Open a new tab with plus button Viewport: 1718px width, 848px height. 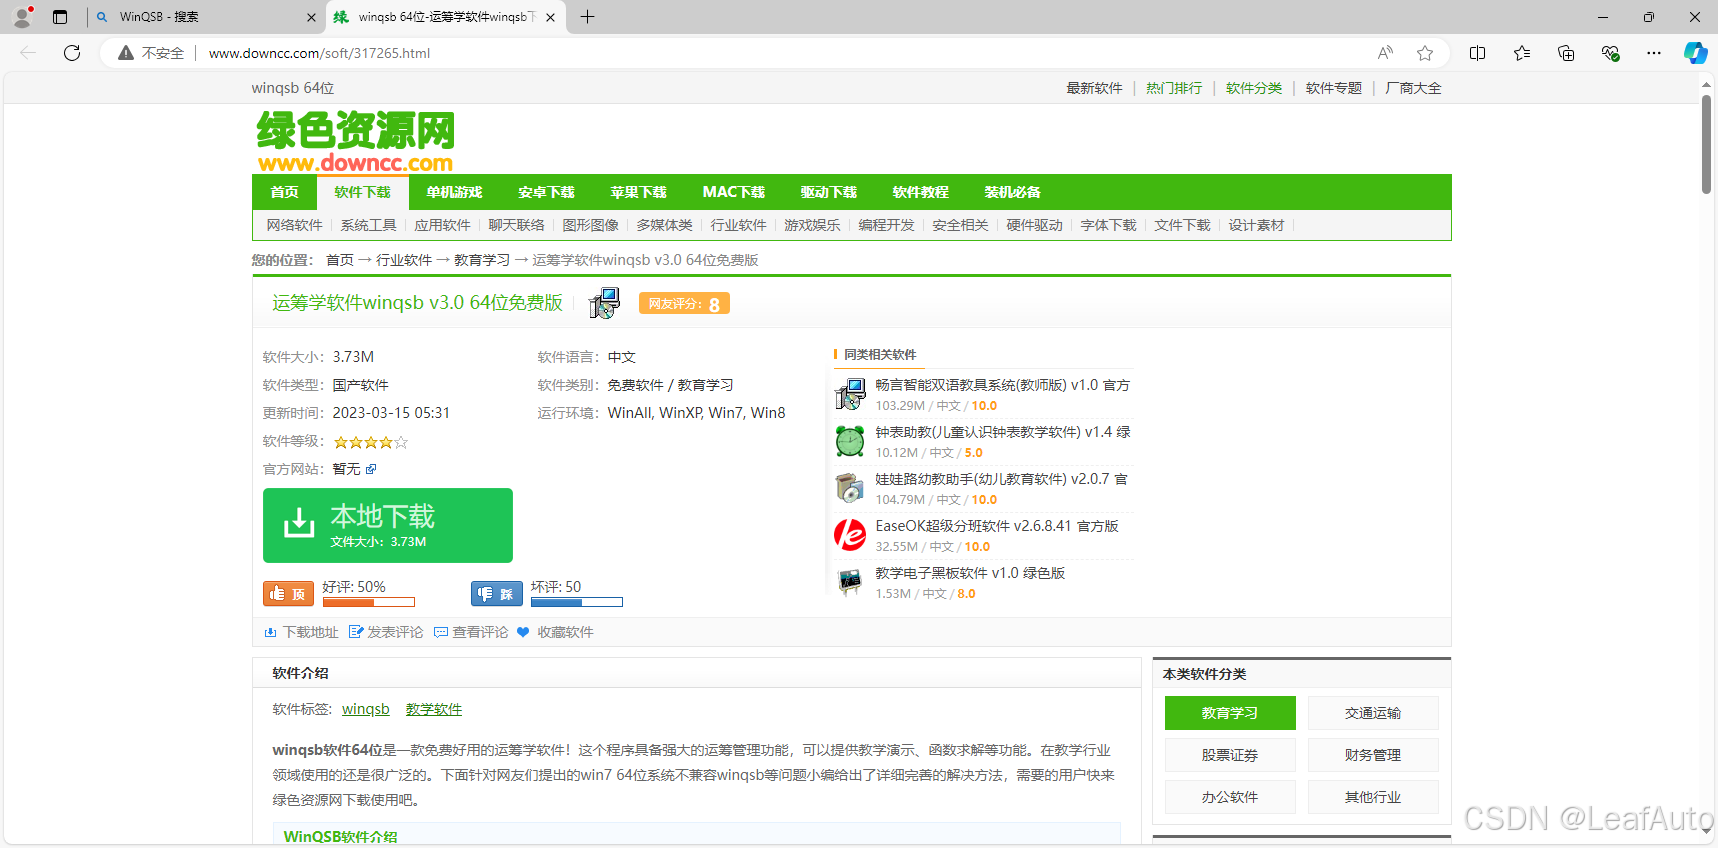click(x=587, y=17)
